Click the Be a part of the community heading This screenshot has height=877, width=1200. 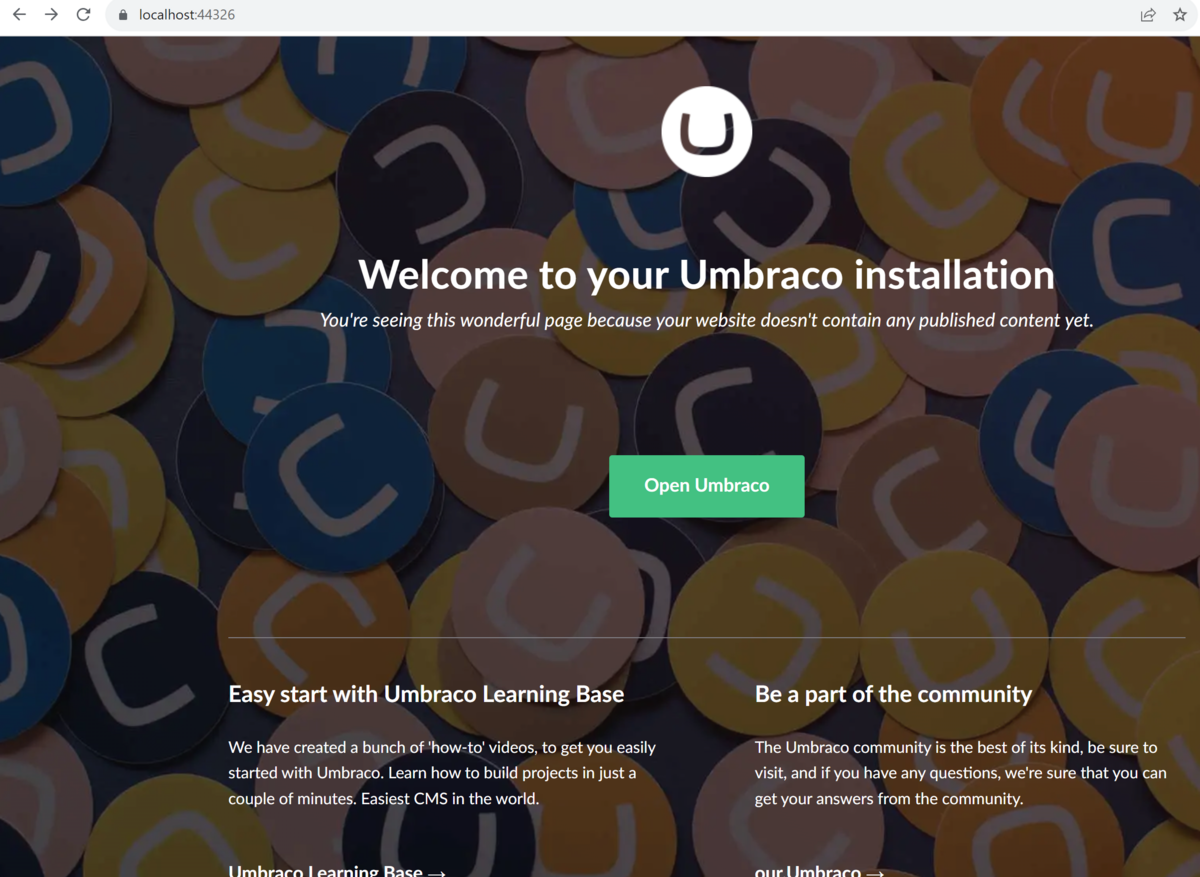pos(893,694)
